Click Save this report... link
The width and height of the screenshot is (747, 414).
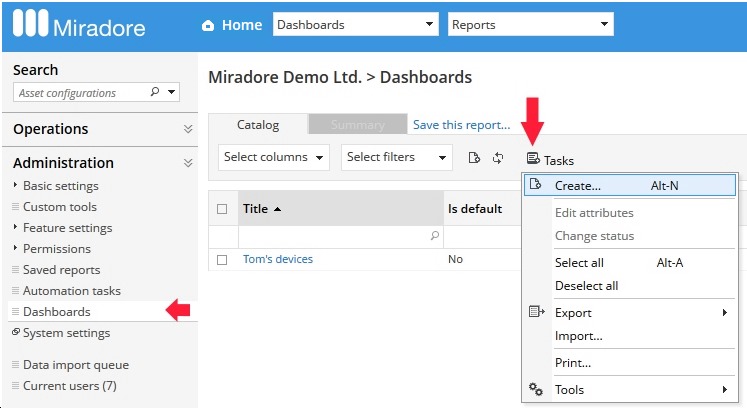tap(461, 125)
